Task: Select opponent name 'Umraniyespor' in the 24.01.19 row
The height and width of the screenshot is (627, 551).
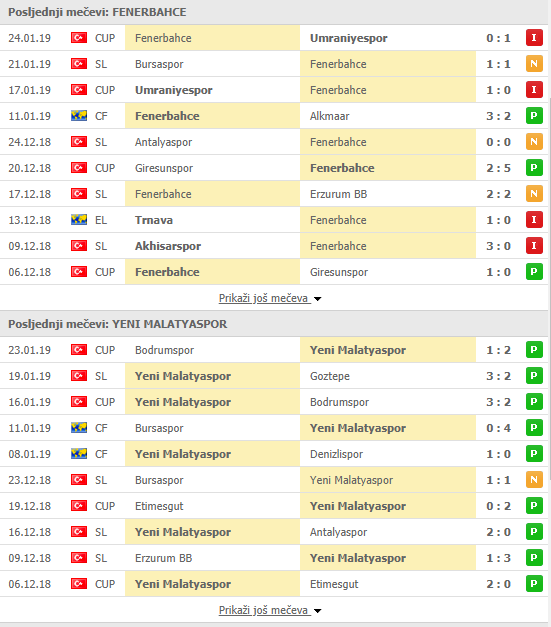Action: [x=349, y=38]
